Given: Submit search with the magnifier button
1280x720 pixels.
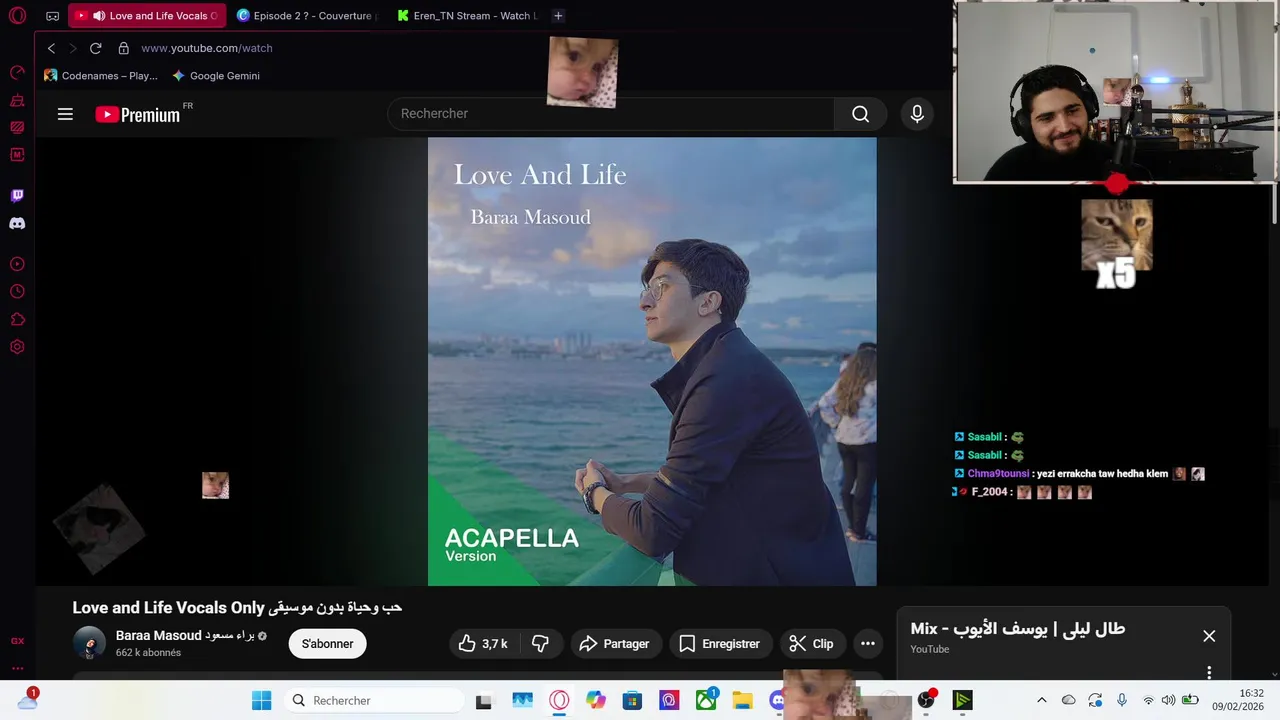Looking at the screenshot, I should click(860, 114).
